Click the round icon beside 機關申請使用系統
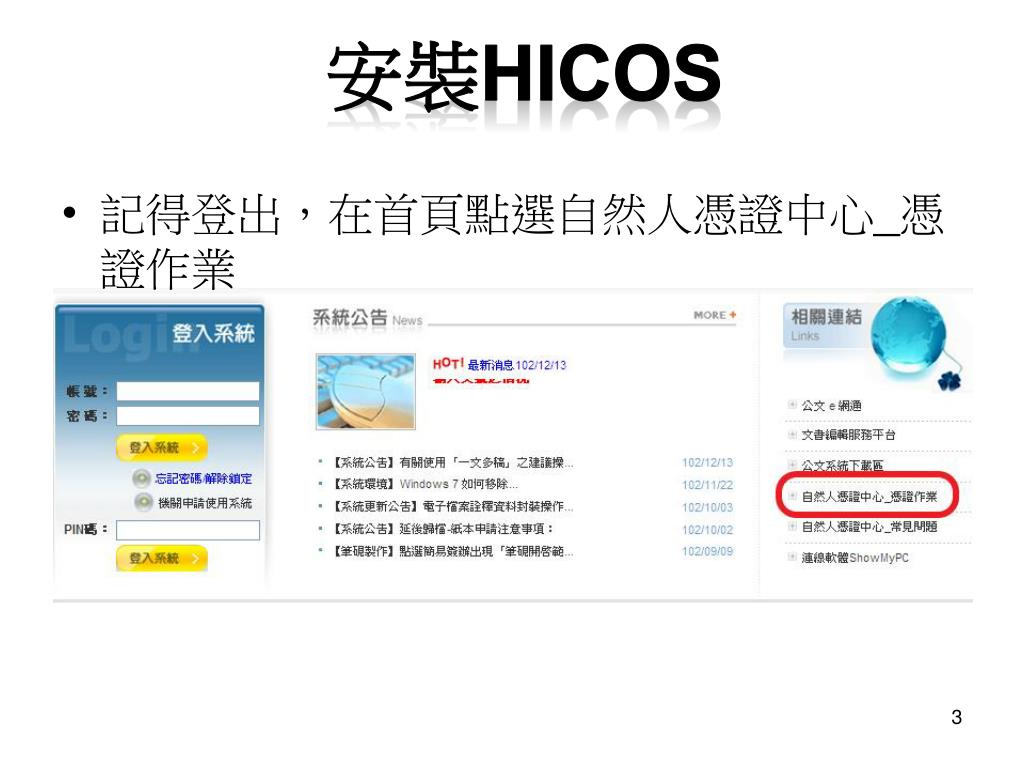1024x768 pixels. (x=143, y=502)
